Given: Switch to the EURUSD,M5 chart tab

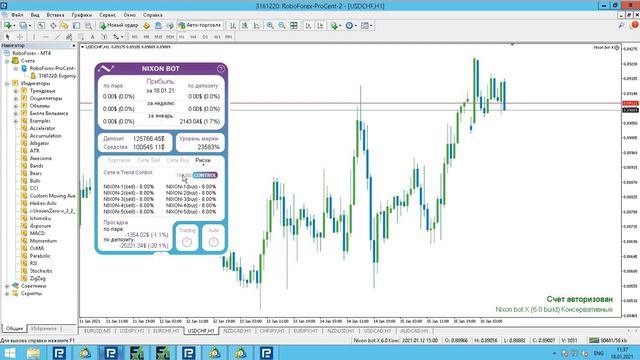Looking at the screenshot, I should pos(98,331).
